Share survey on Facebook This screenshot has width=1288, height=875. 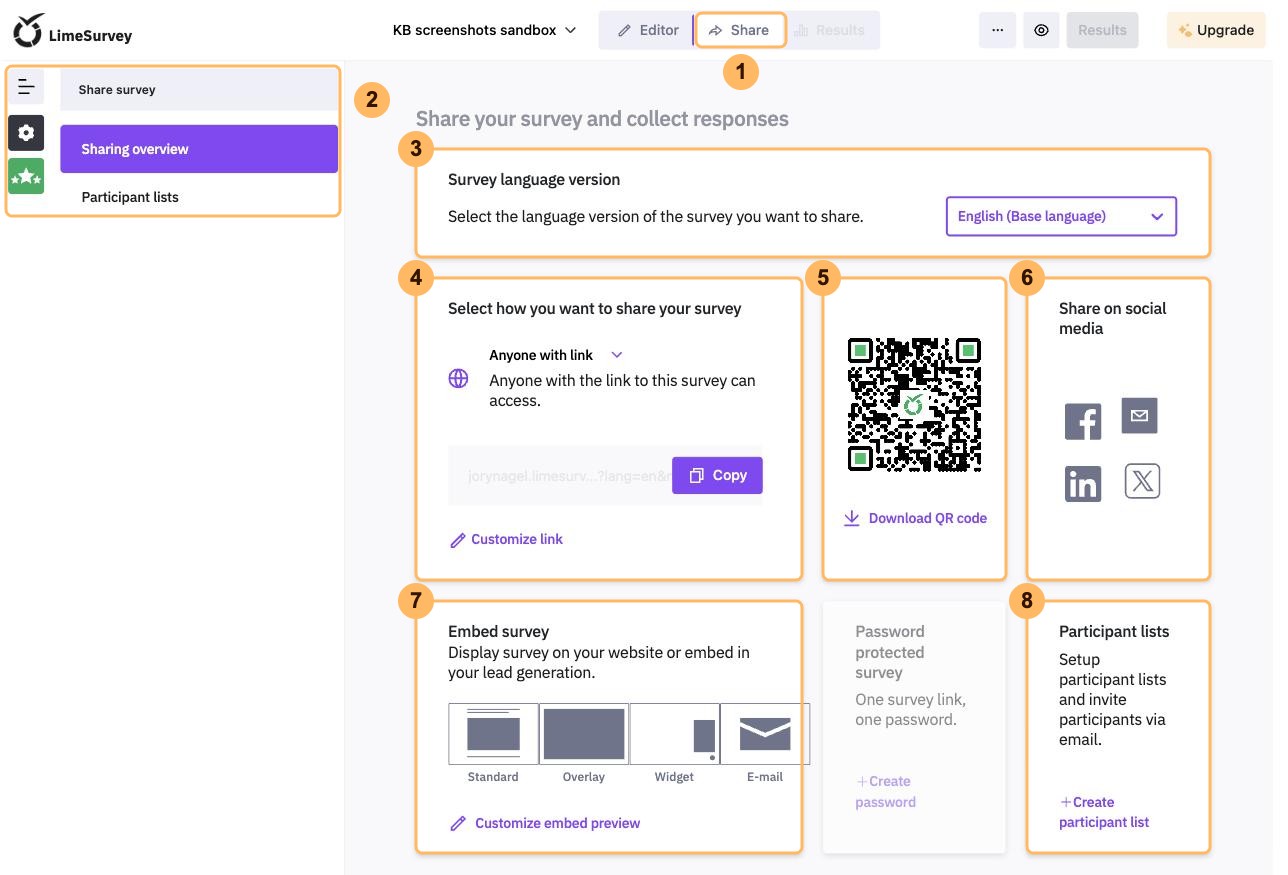[x=1083, y=421]
